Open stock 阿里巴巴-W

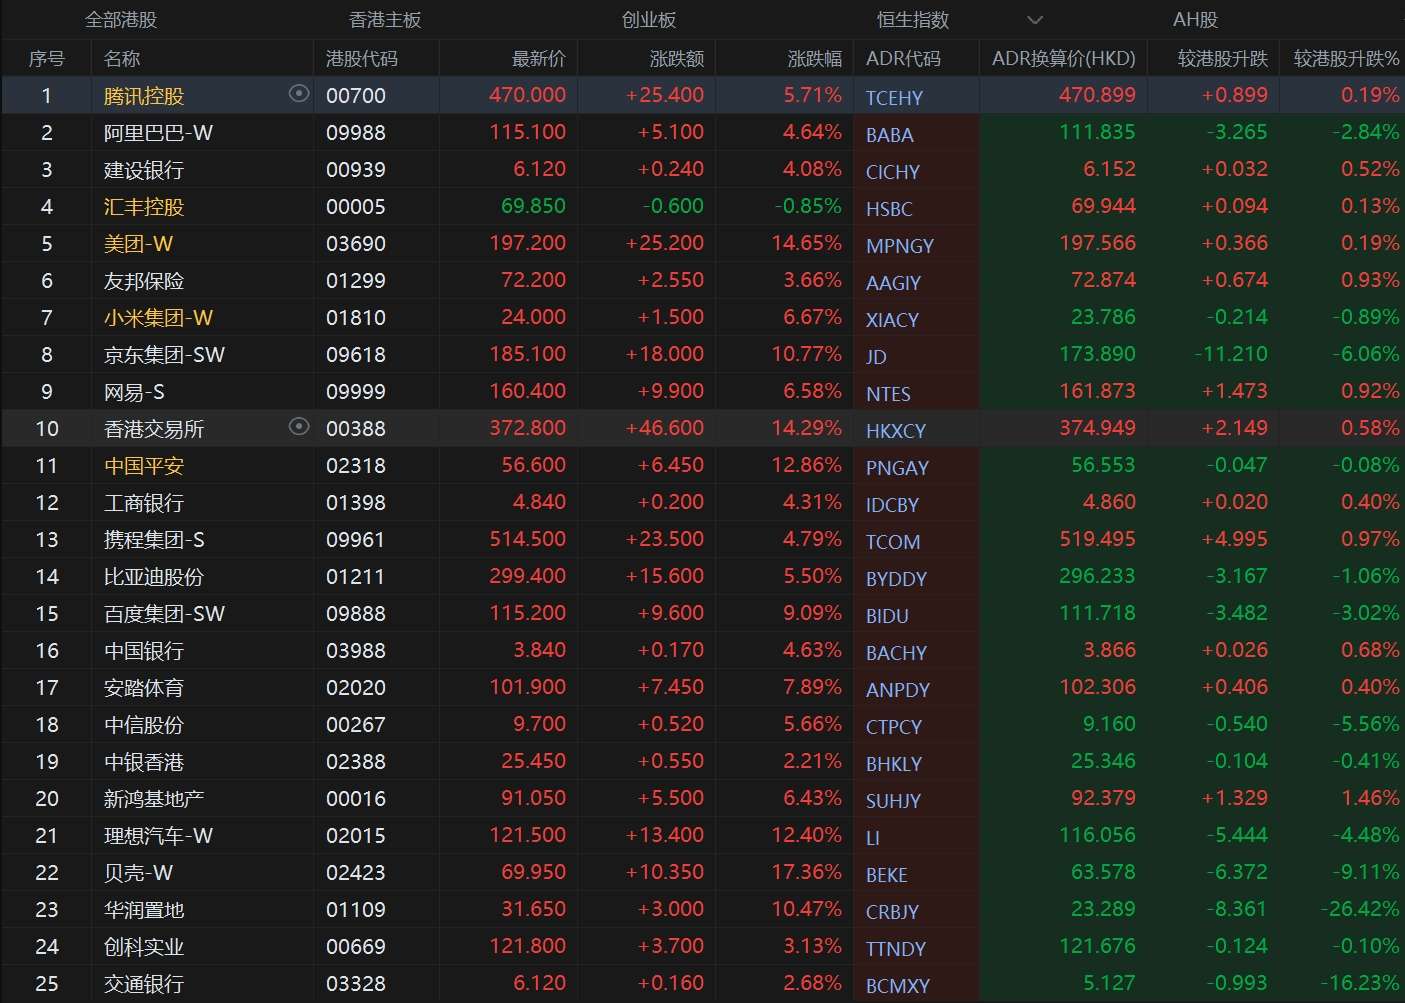(159, 131)
